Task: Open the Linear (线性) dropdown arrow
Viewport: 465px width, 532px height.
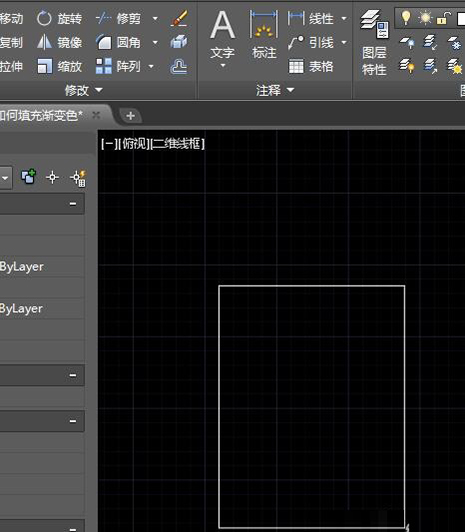Action: (x=344, y=18)
